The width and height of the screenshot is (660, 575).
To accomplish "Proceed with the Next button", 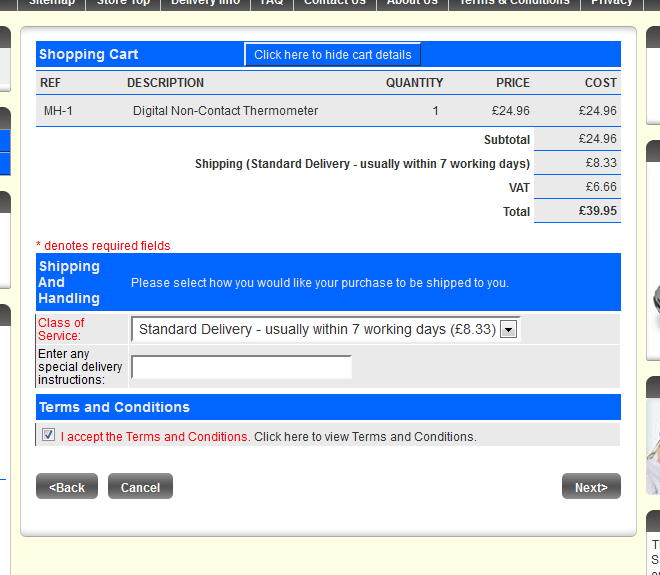I will (590, 487).
